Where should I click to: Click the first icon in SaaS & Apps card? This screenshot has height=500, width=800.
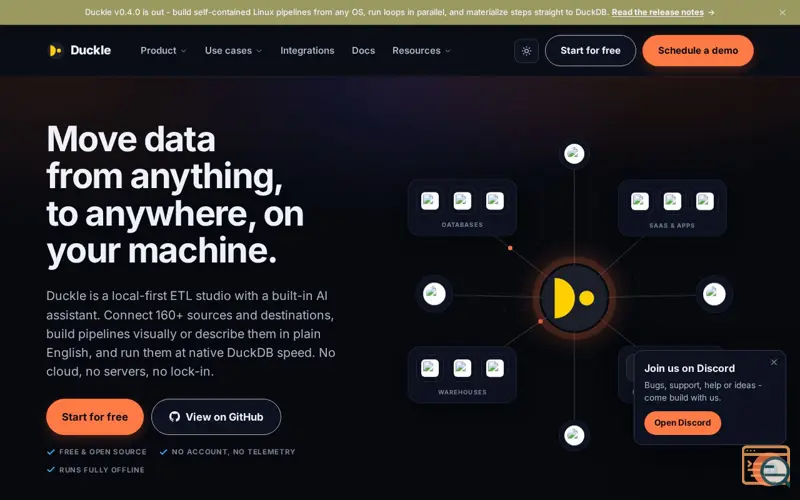(640, 202)
